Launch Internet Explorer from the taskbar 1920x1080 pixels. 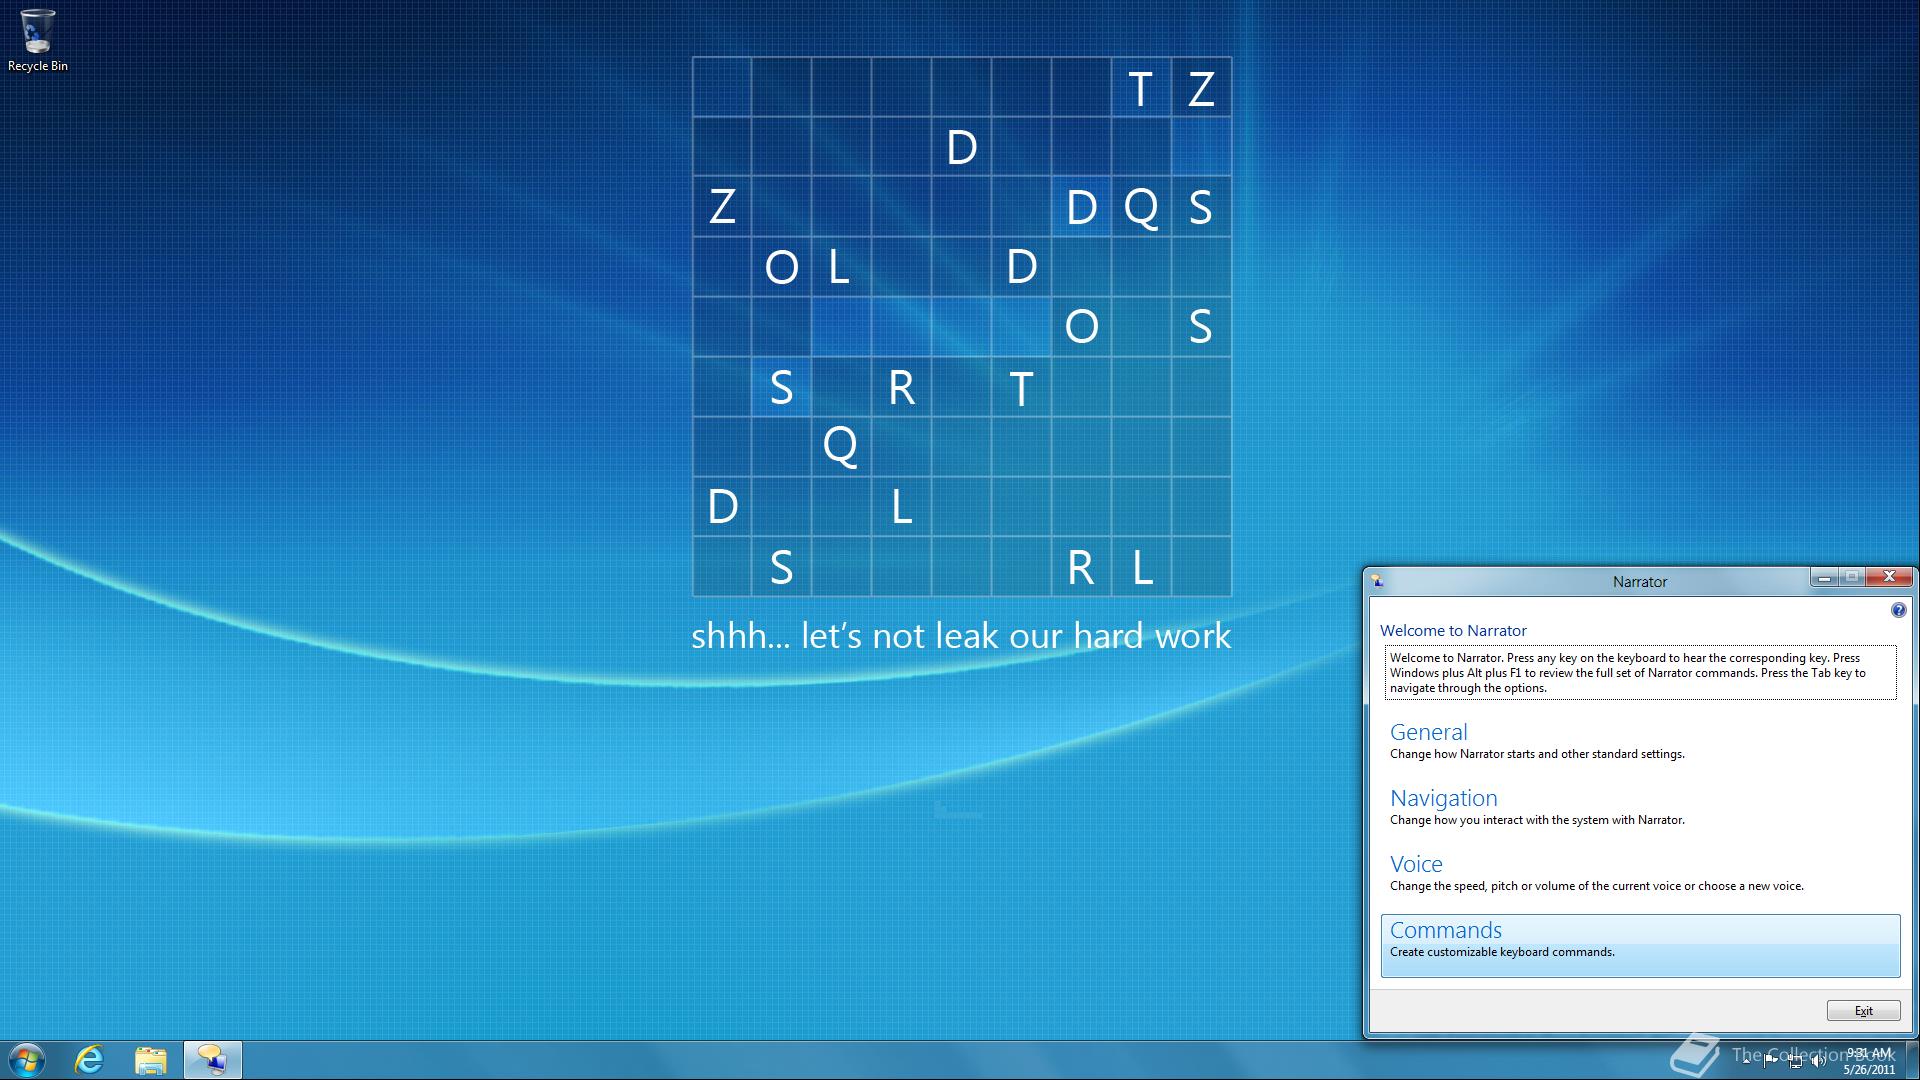90,1060
